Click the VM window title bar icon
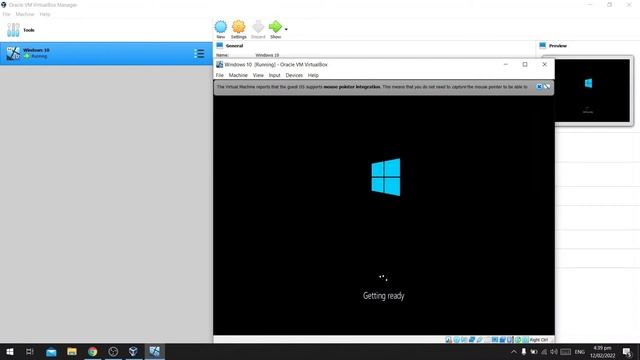 (219, 64)
